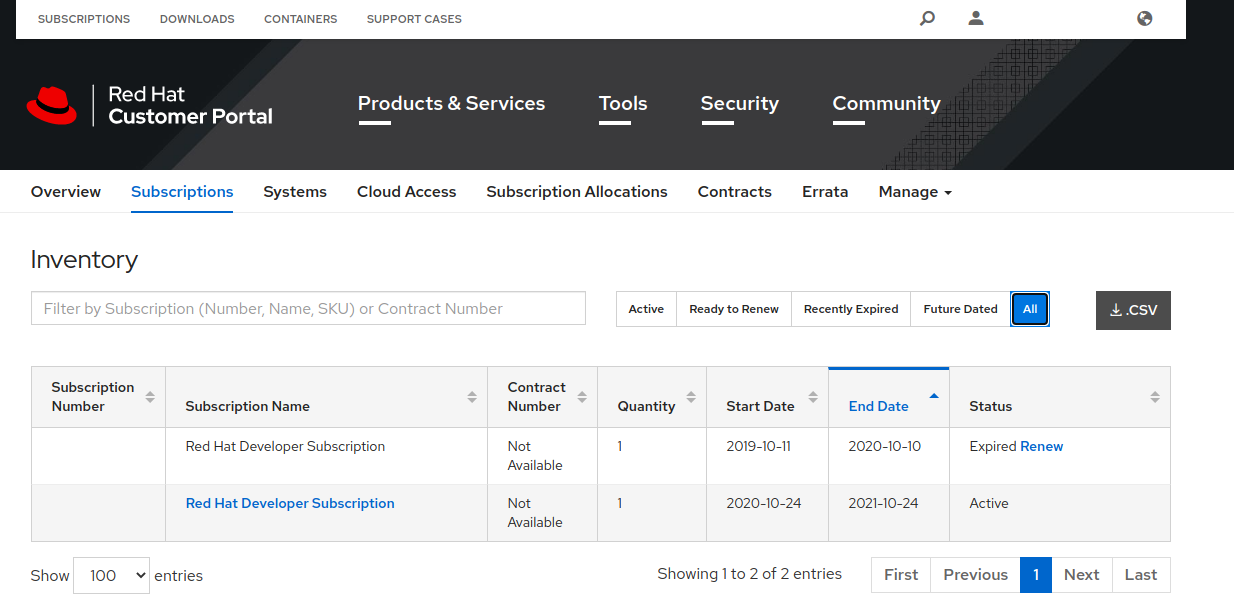The height and width of the screenshot is (606, 1234).
Task: Download inventory as .CSV
Action: (x=1133, y=310)
